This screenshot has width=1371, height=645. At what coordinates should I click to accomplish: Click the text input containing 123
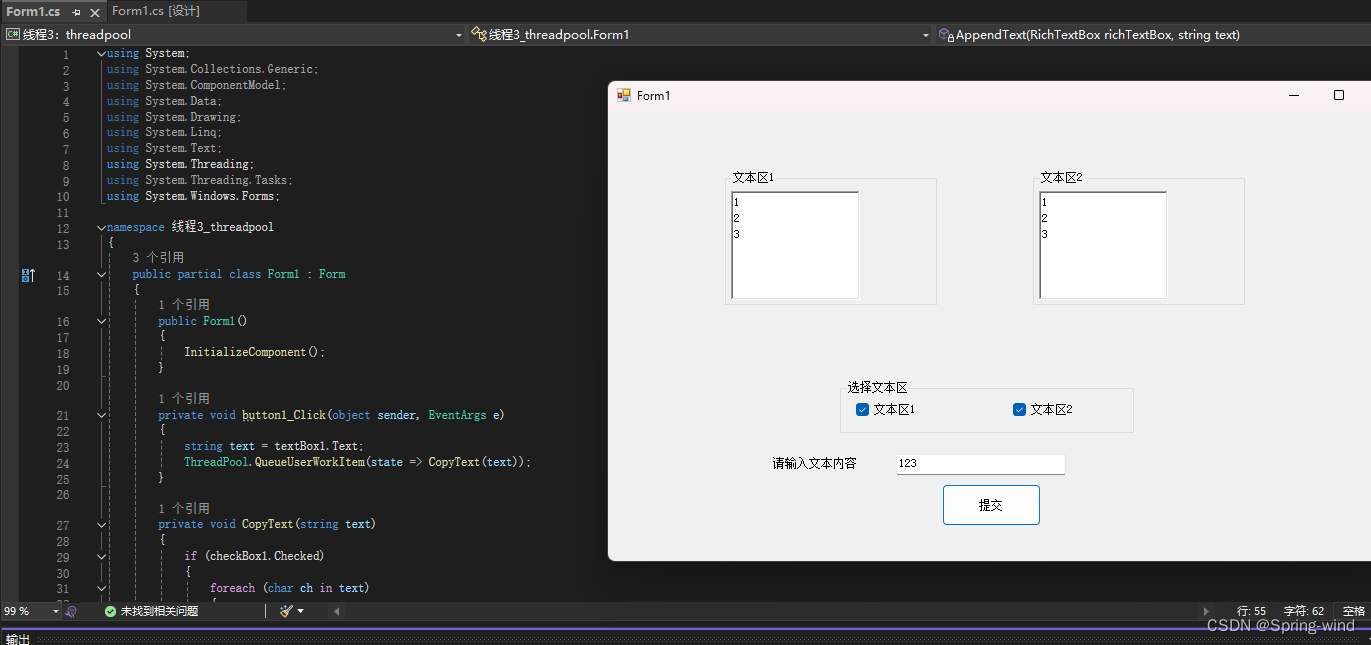point(980,463)
